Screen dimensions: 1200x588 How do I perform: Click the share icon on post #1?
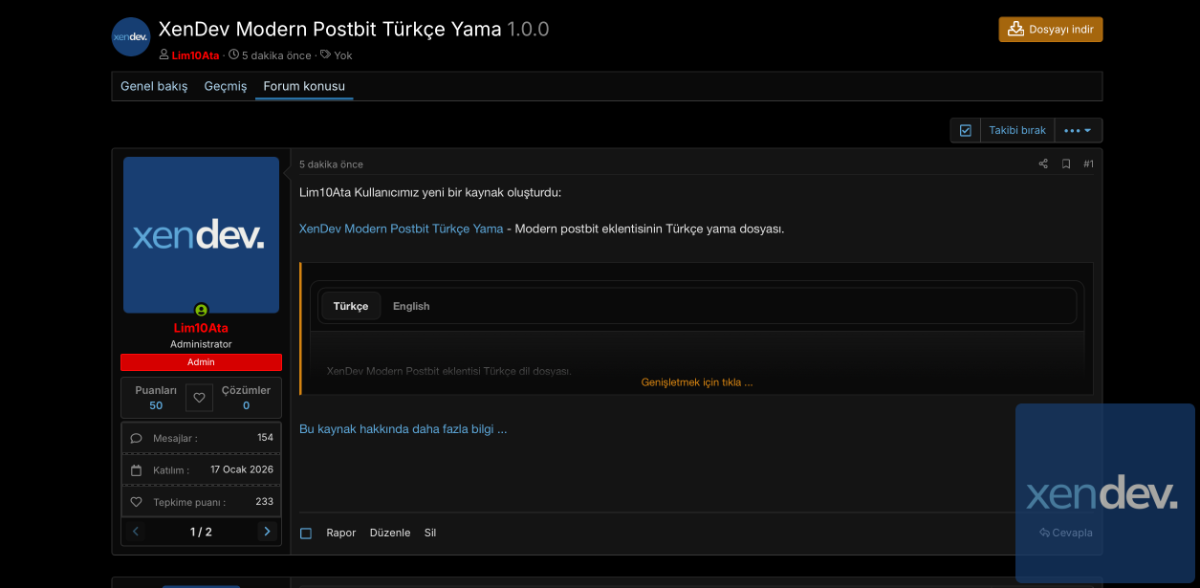pyautogui.click(x=1043, y=164)
